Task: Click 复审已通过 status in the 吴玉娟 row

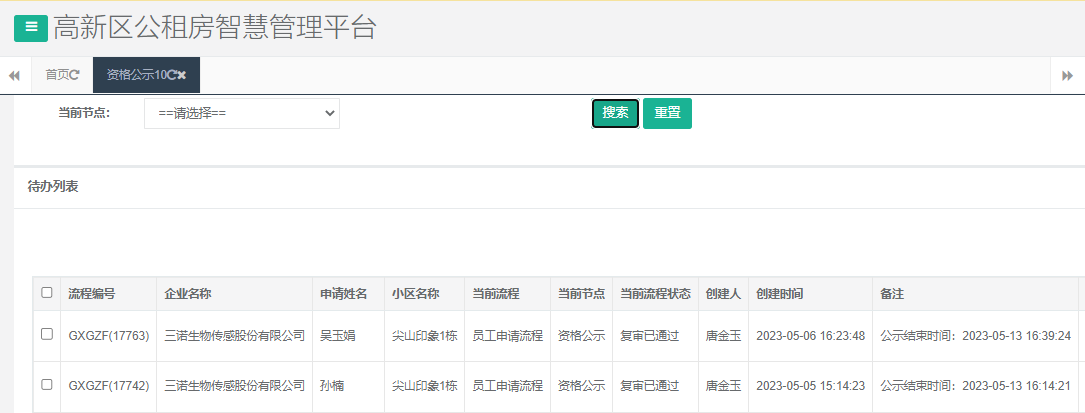Action: point(649,336)
